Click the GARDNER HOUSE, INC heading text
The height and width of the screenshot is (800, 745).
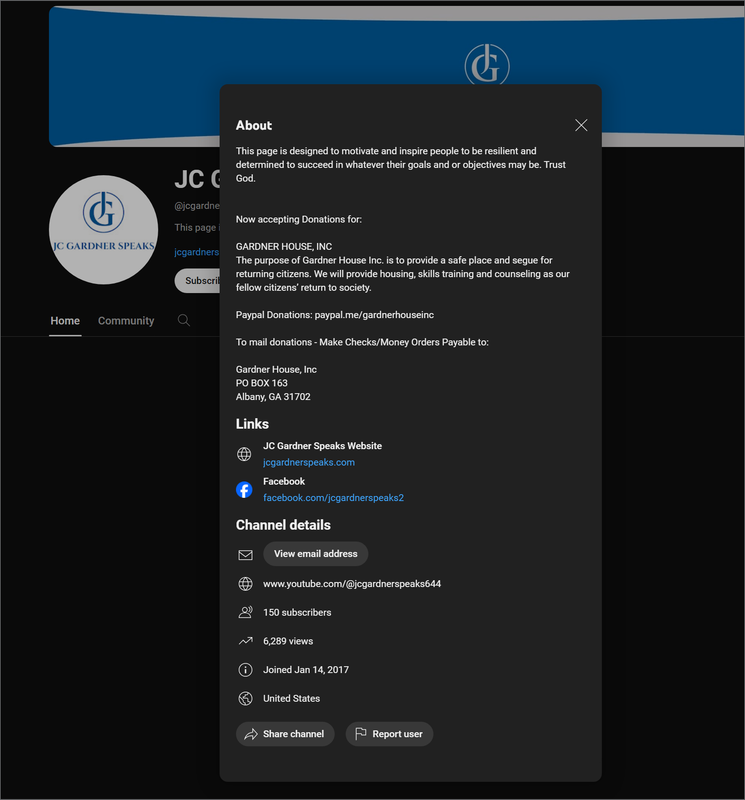[x=284, y=246]
